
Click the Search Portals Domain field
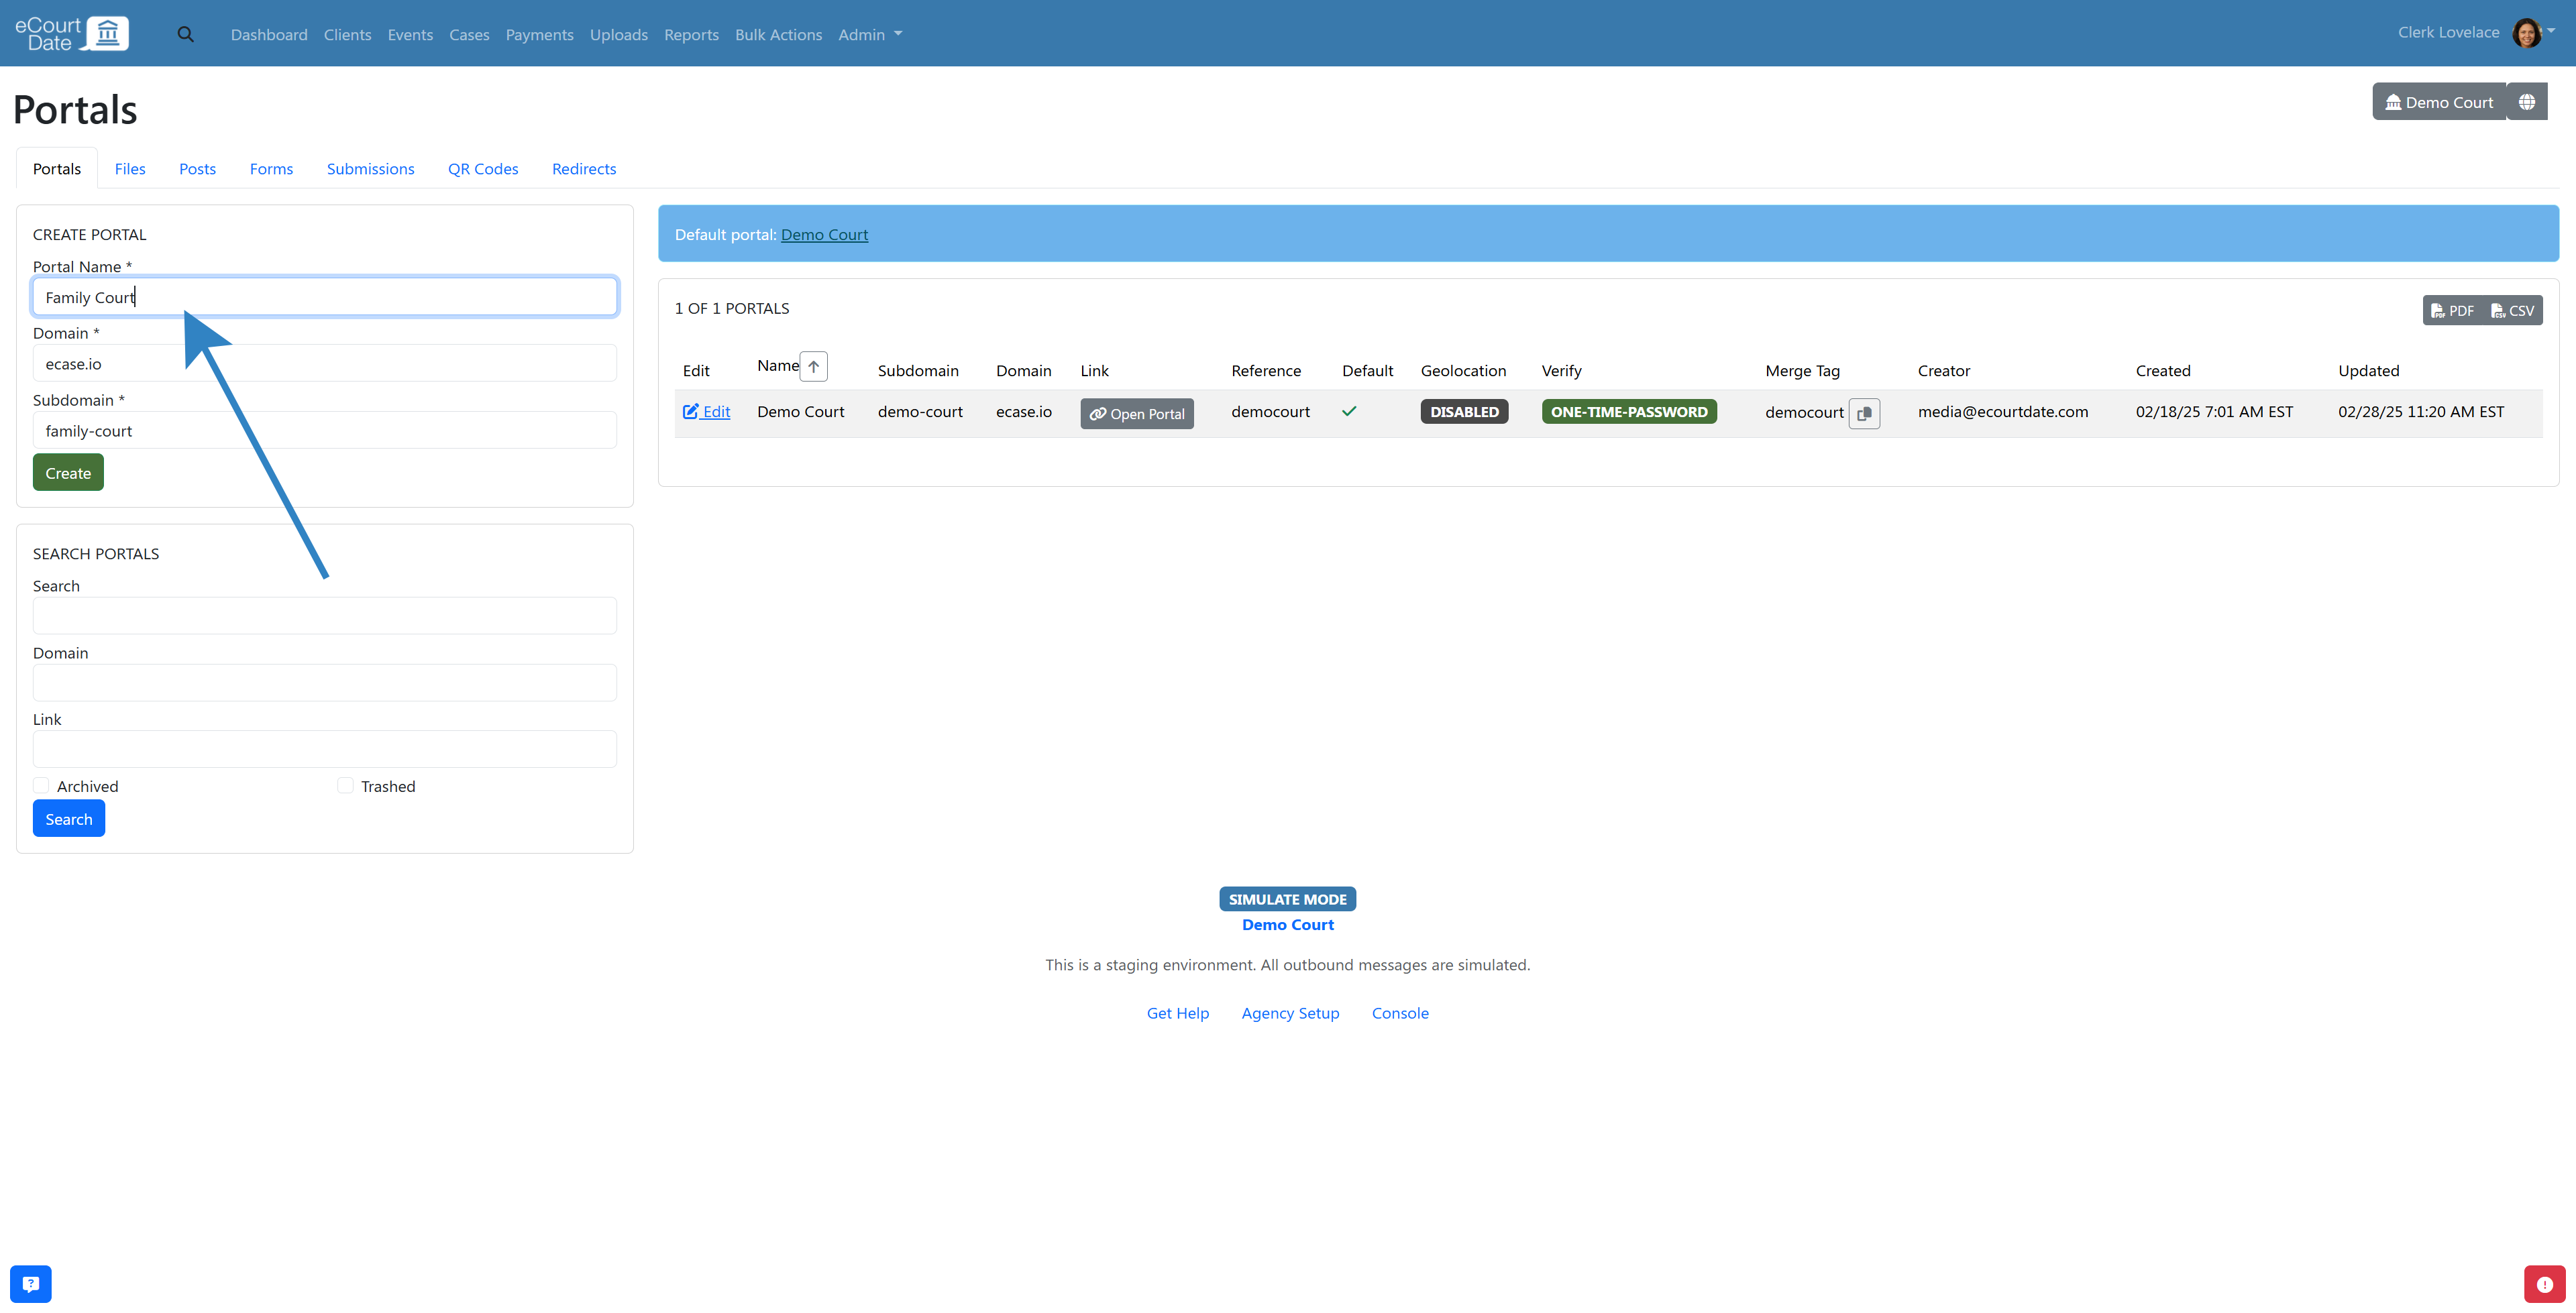(325, 683)
